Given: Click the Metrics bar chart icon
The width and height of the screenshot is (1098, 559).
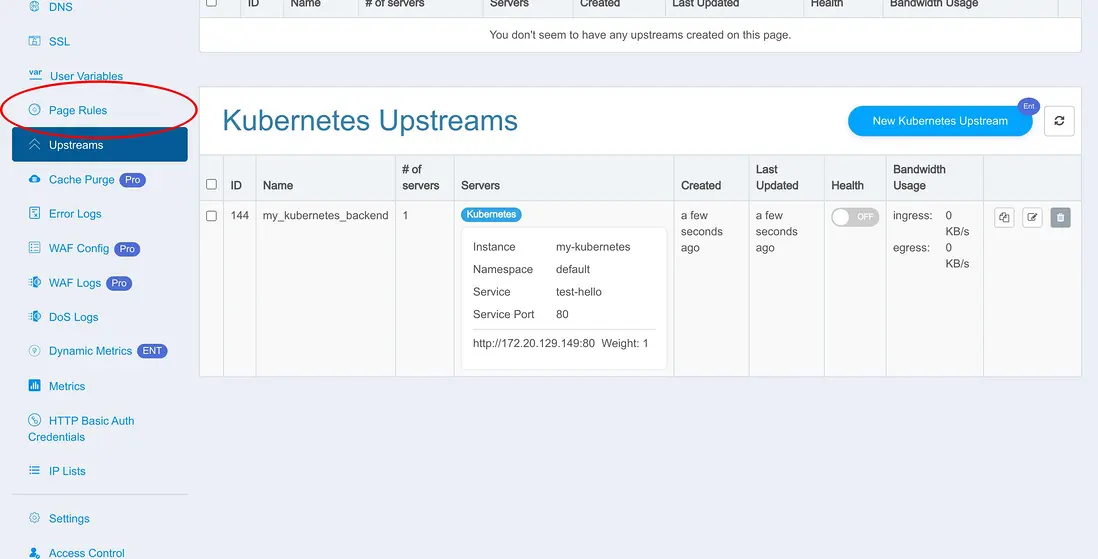Looking at the screenshot, I should pos(34,385).
